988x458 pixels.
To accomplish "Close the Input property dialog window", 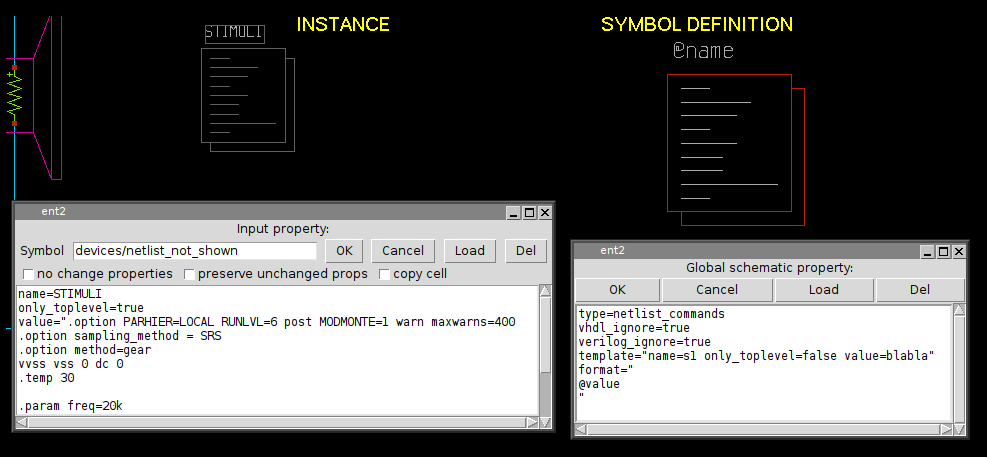I will tap(544, 212).
